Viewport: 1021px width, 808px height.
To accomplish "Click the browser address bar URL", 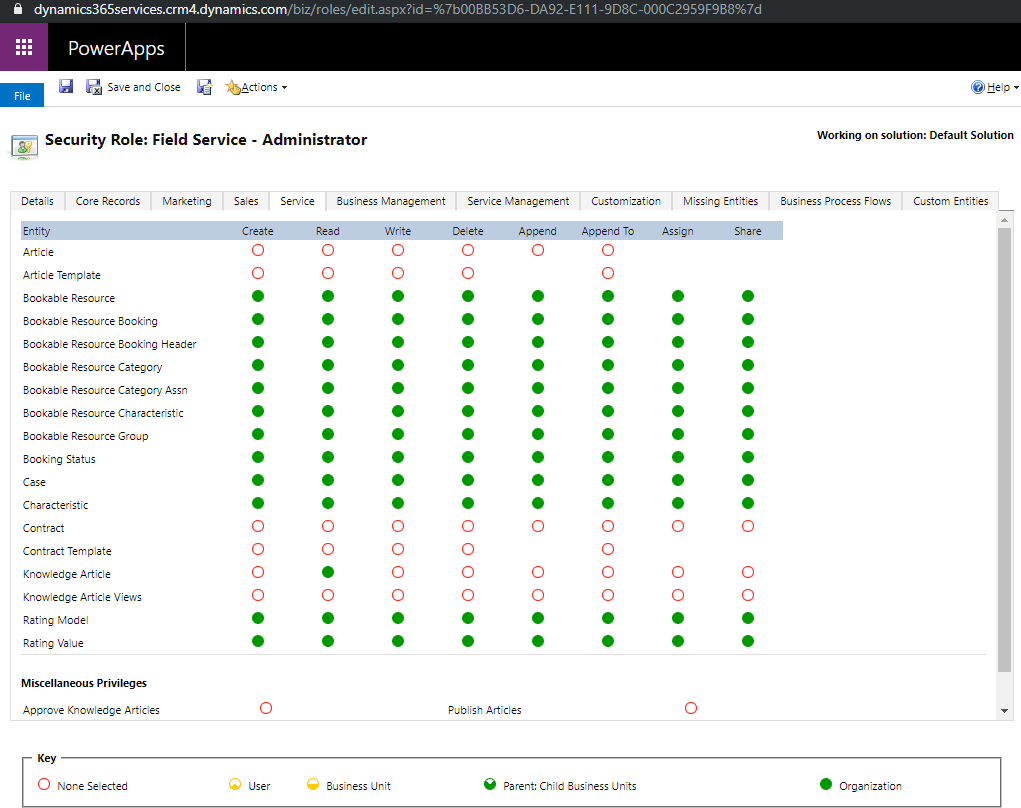I will coord(398,9).
